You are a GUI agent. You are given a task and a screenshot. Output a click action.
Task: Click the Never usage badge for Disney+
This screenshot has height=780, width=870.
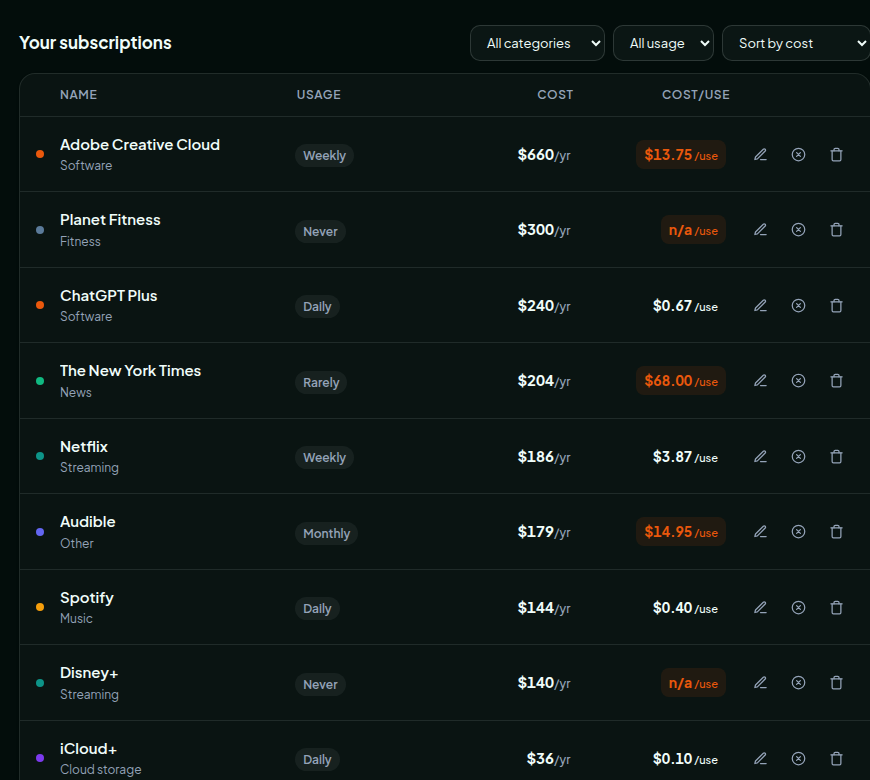point(320,684)
